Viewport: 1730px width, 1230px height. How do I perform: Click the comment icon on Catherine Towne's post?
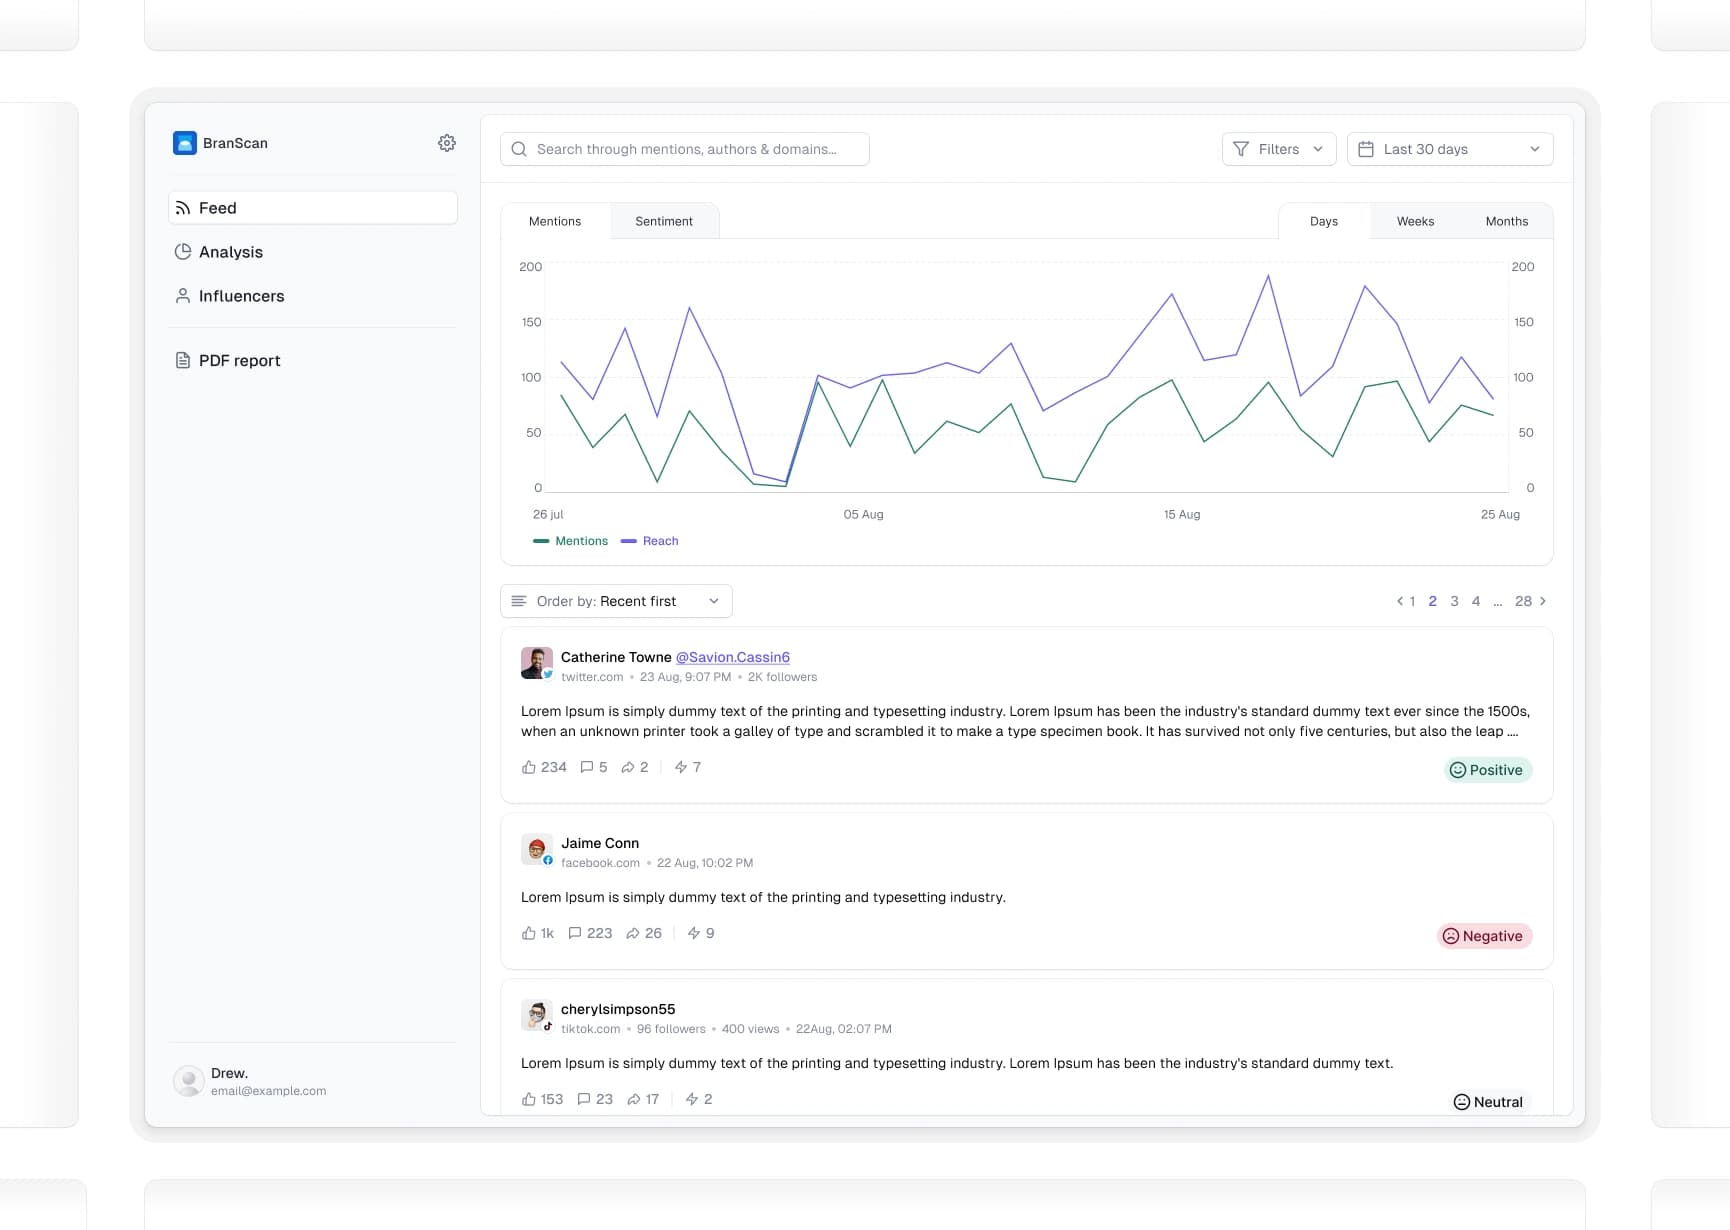[587, 767]
